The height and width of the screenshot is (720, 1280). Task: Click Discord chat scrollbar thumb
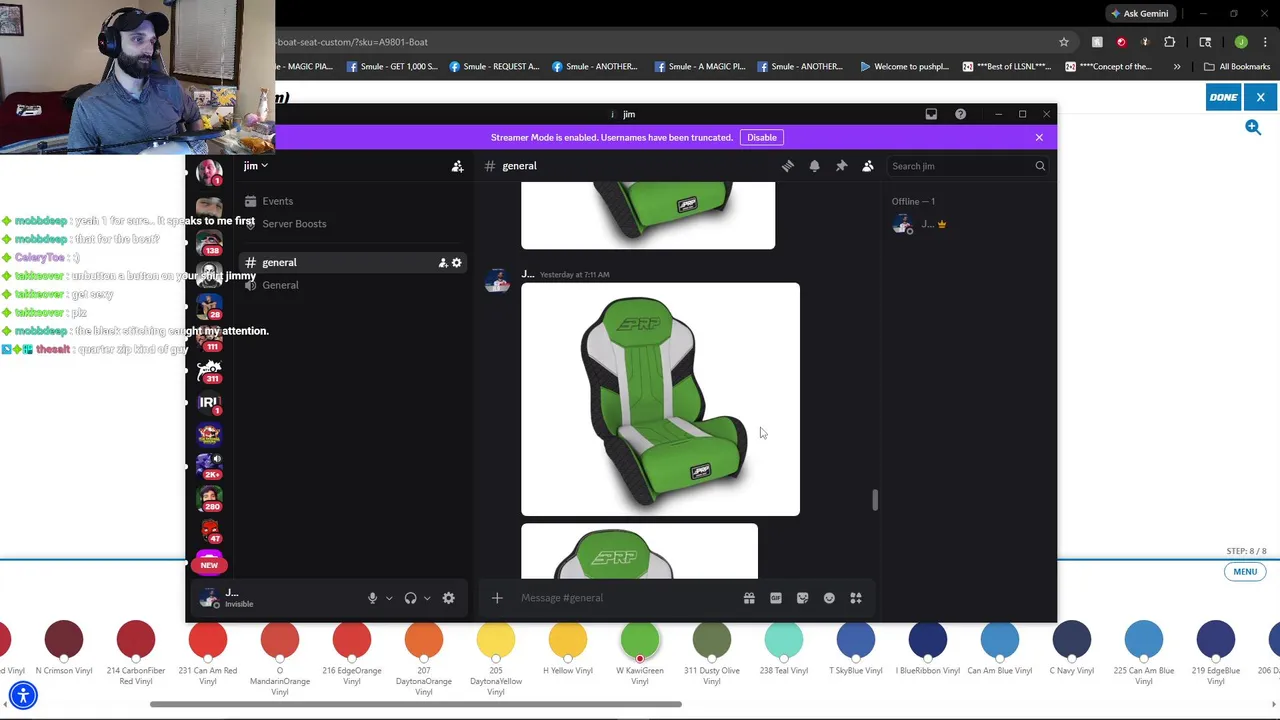[x=875, y=499]
